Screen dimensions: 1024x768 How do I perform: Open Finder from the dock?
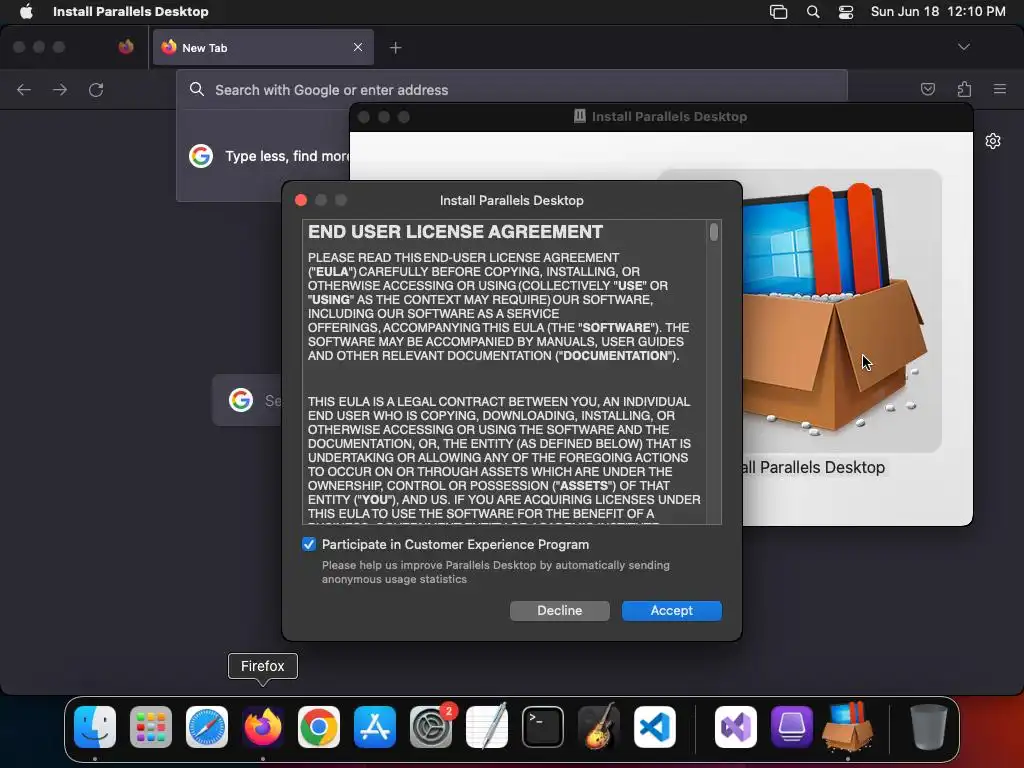[95, 727]
